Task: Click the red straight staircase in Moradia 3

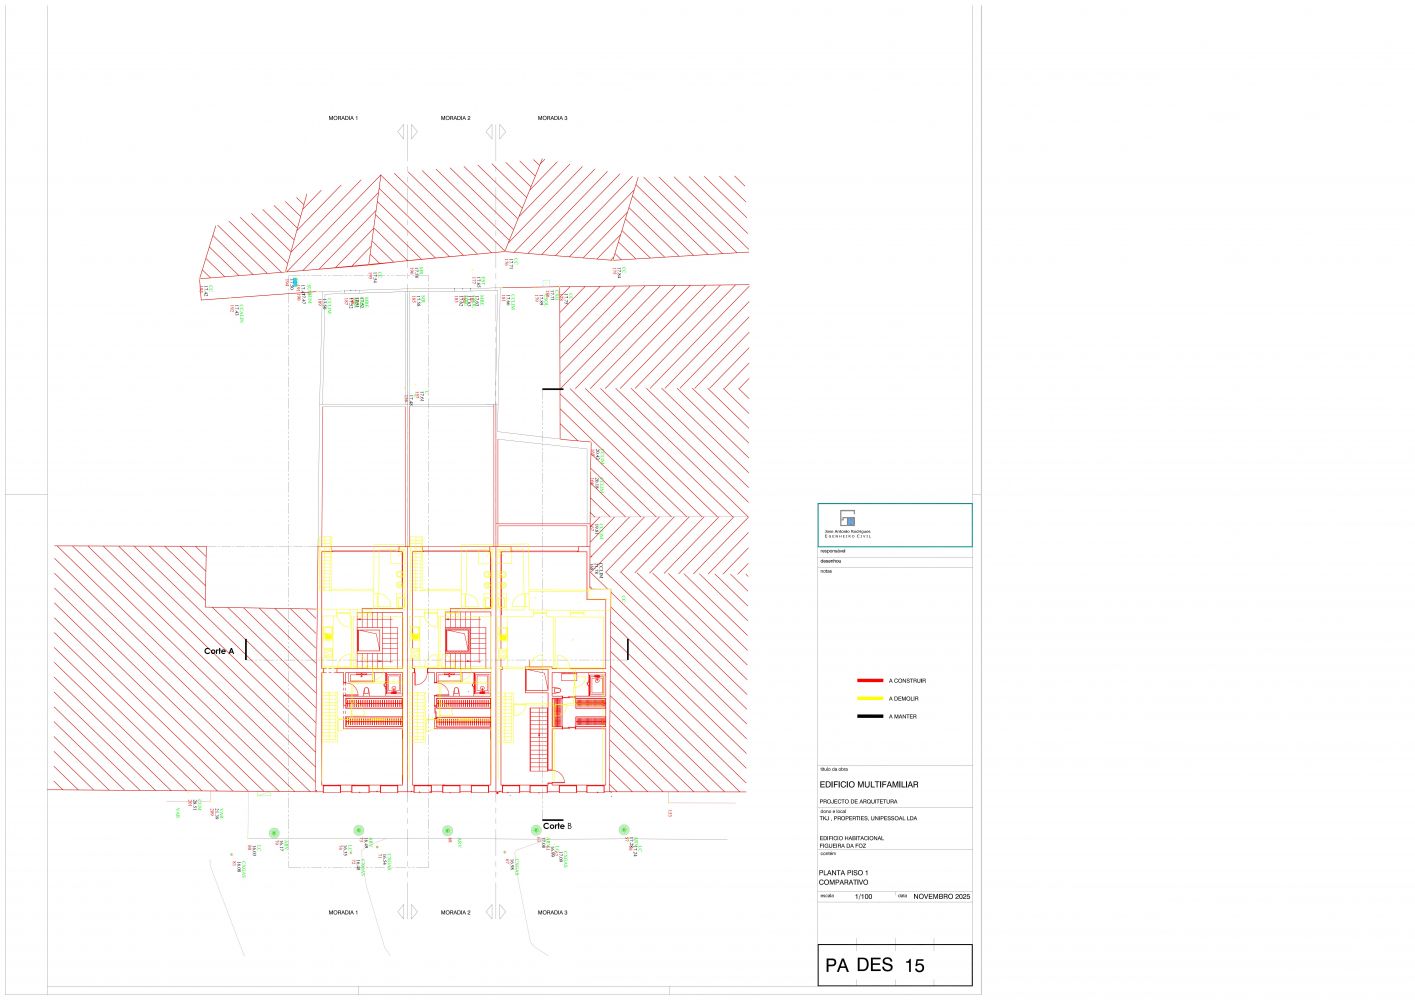Action: [539, 738]
